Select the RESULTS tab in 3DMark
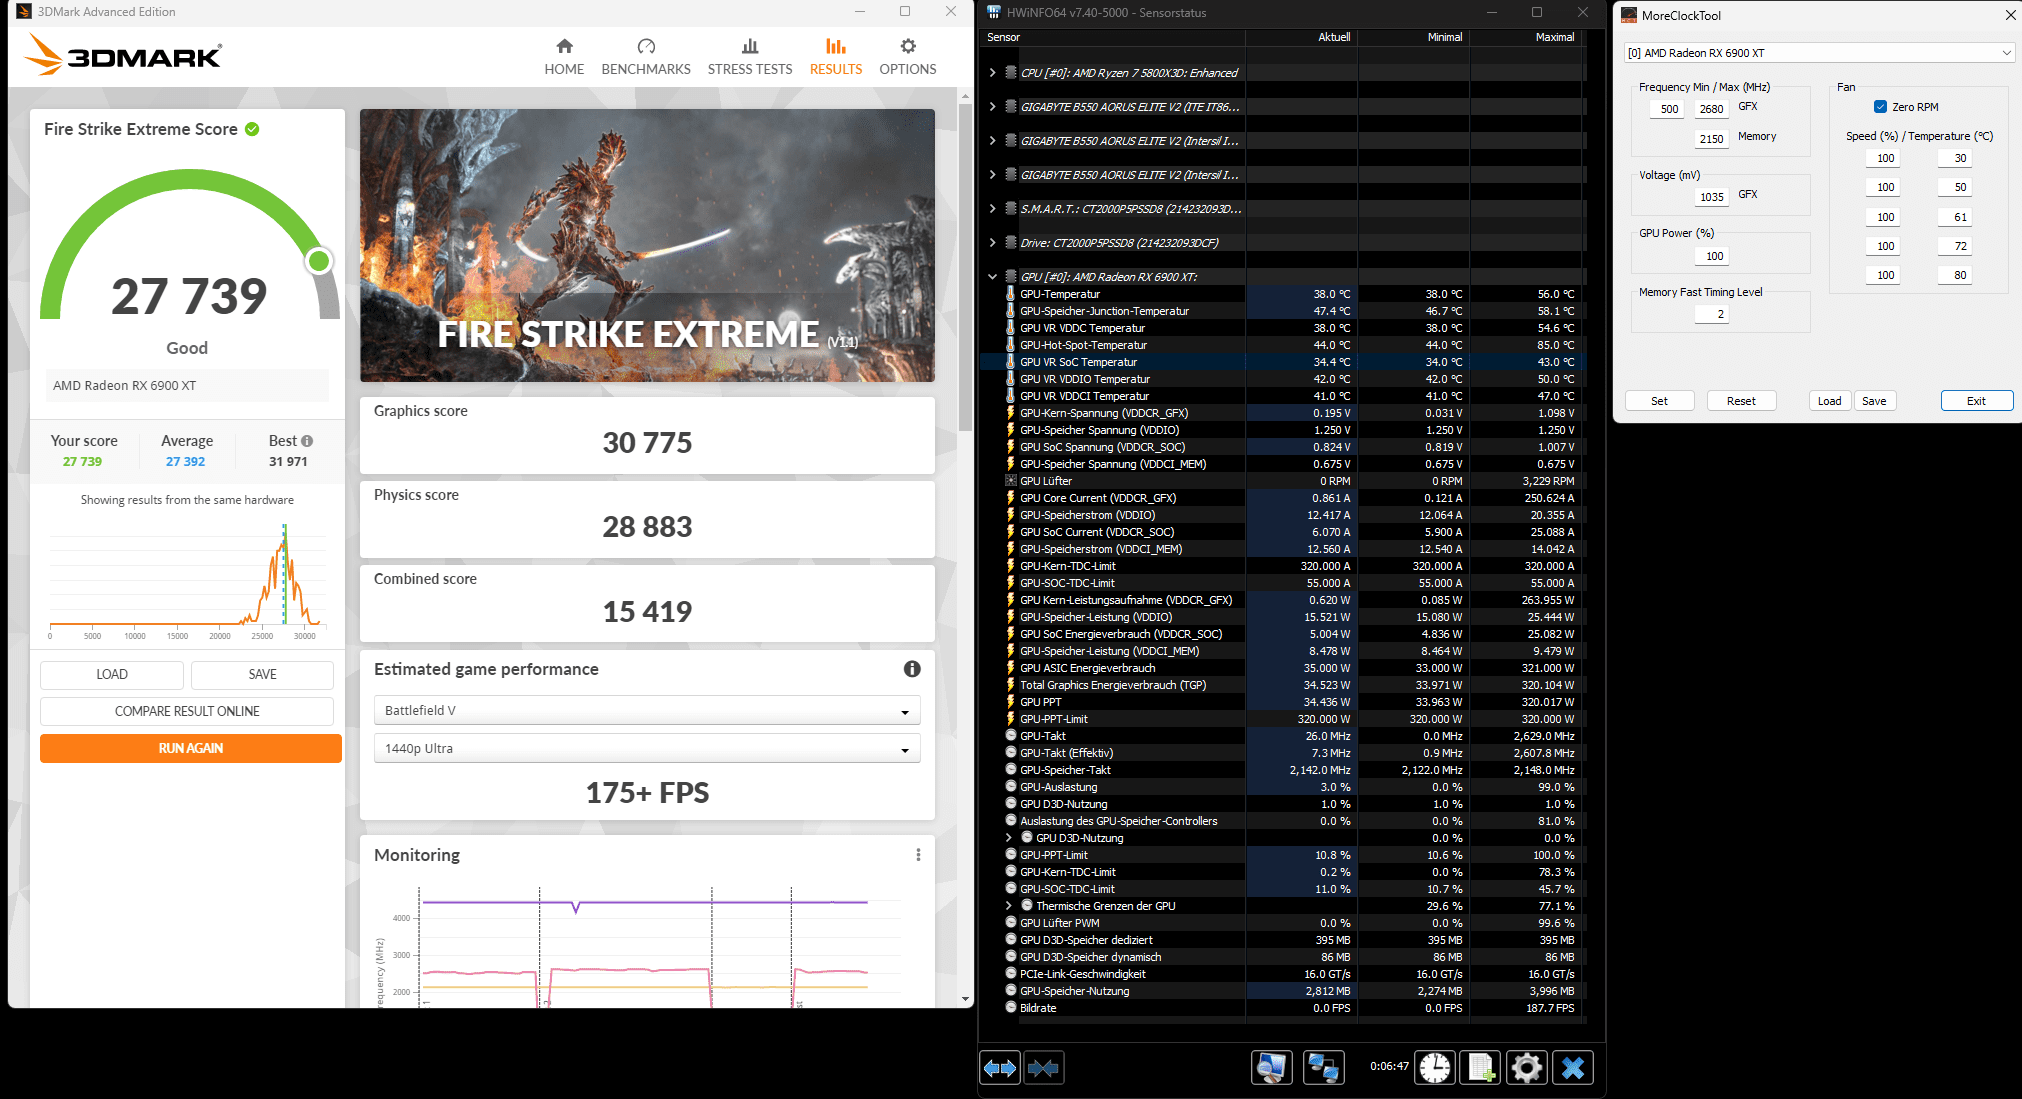The image size is (2022, 1099). (836, 57)
